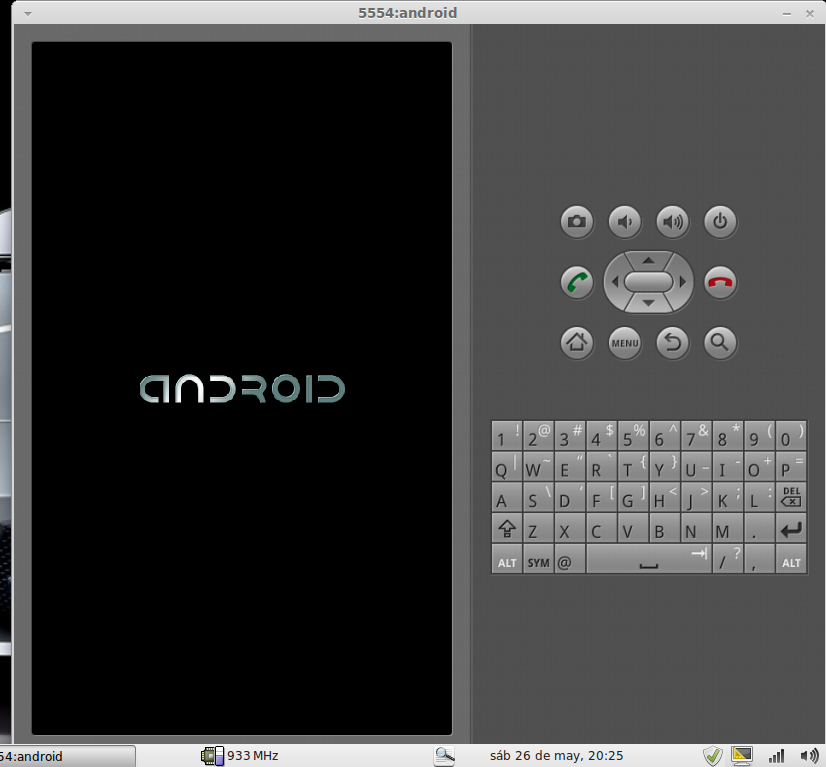Image resolution: width=826 pixels, height=767 pixels.
Task: Click the W key
Action: [538, 466]
